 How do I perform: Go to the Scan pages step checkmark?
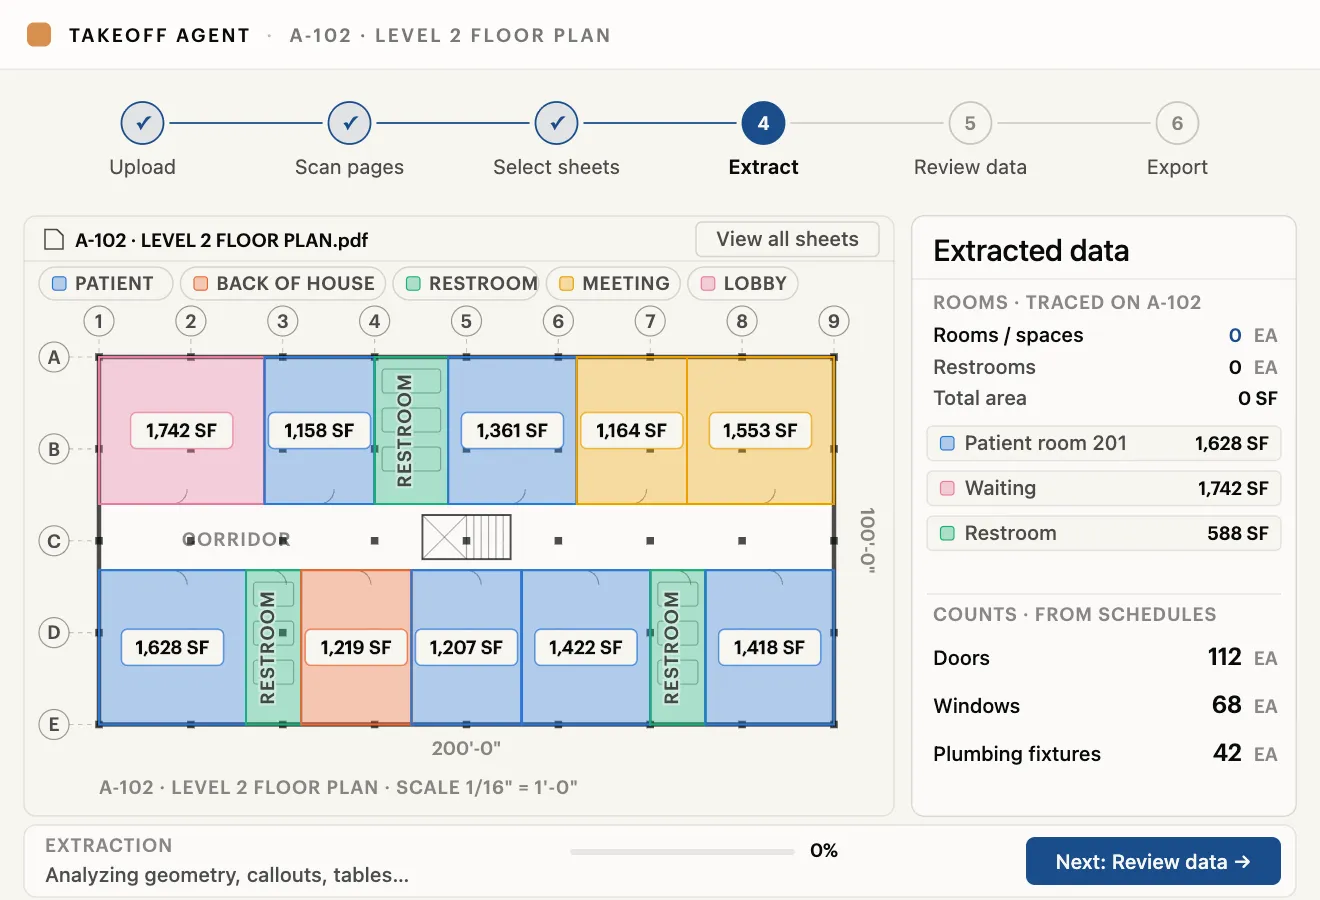tap(350, 123)
